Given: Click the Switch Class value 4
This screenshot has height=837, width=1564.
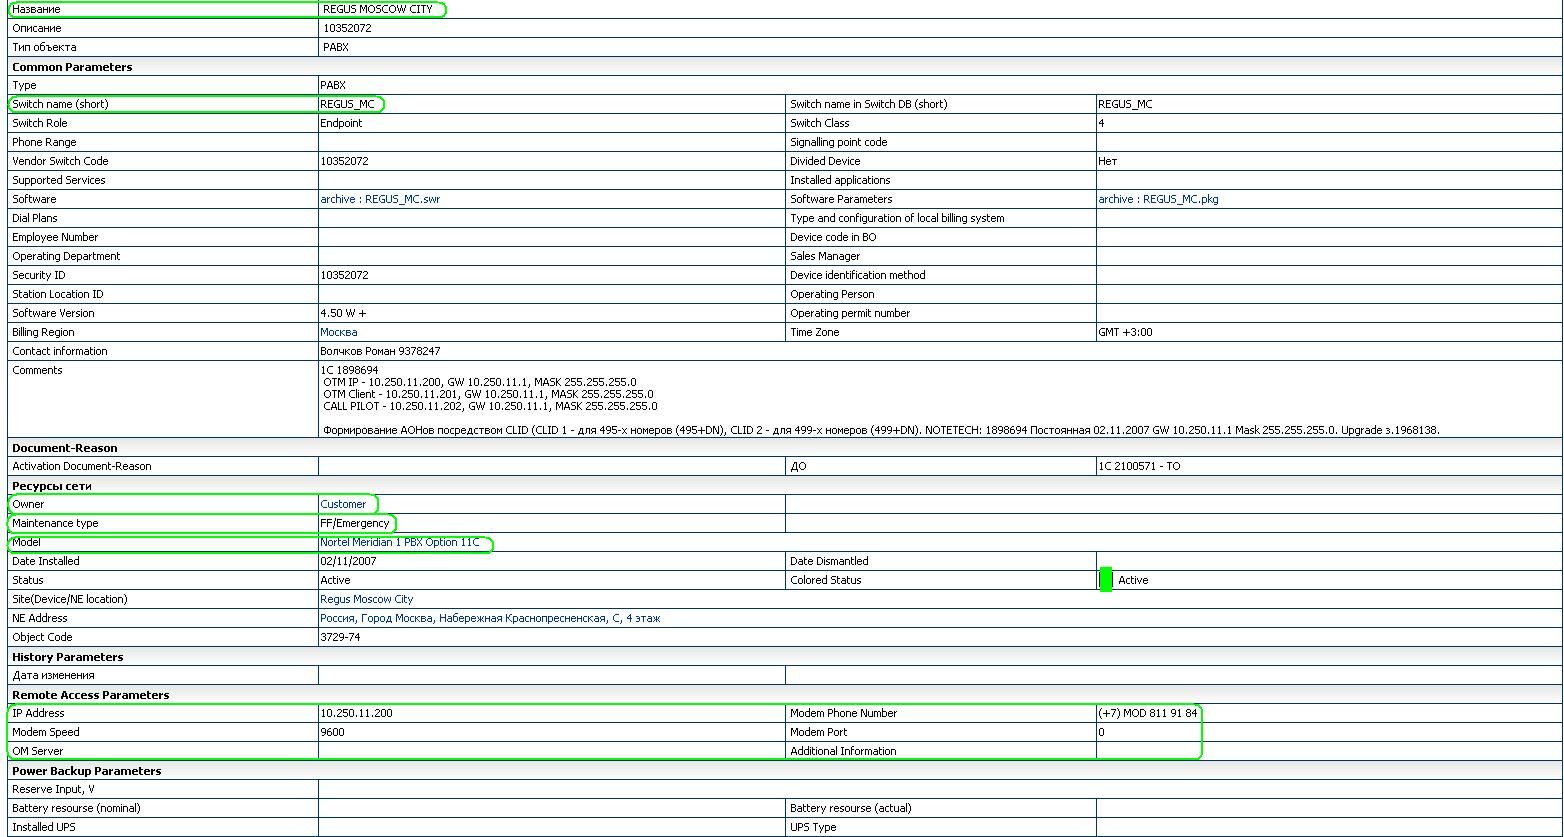Looking at the screenshot, I should coord(1101,123).
